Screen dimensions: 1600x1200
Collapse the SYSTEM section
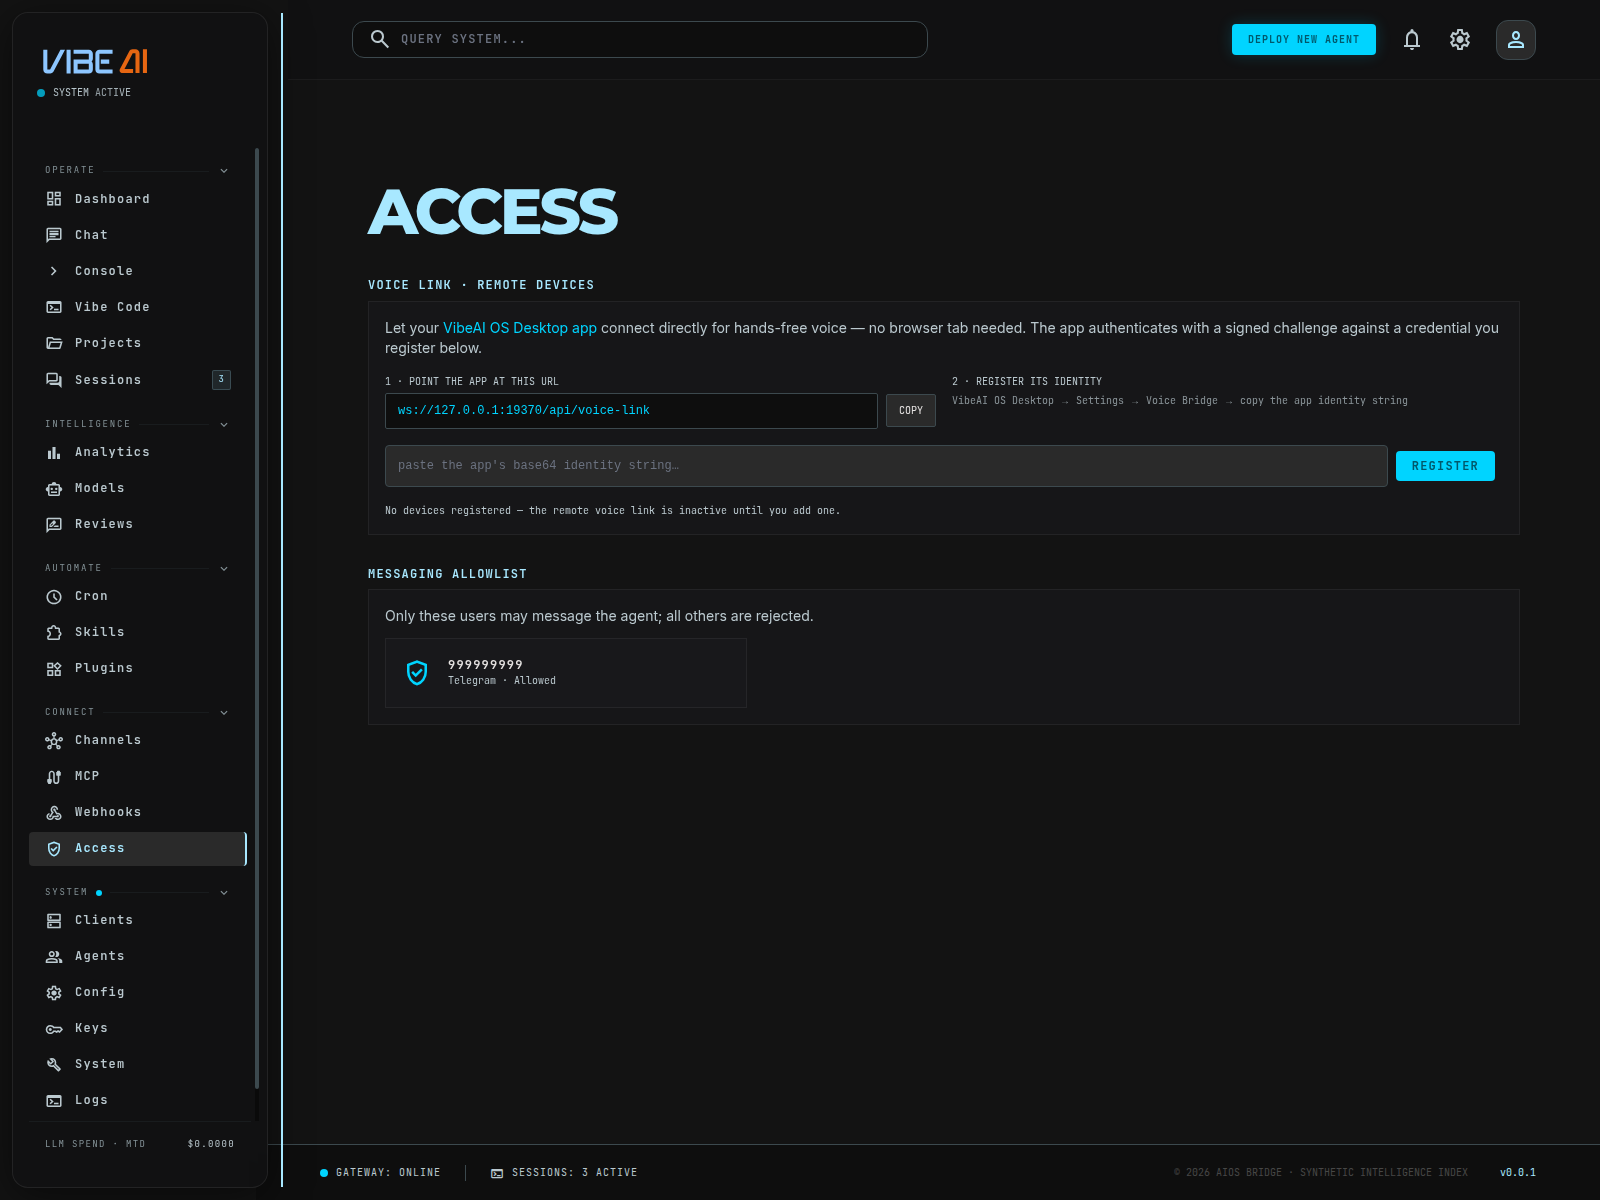tap(224, 892)
